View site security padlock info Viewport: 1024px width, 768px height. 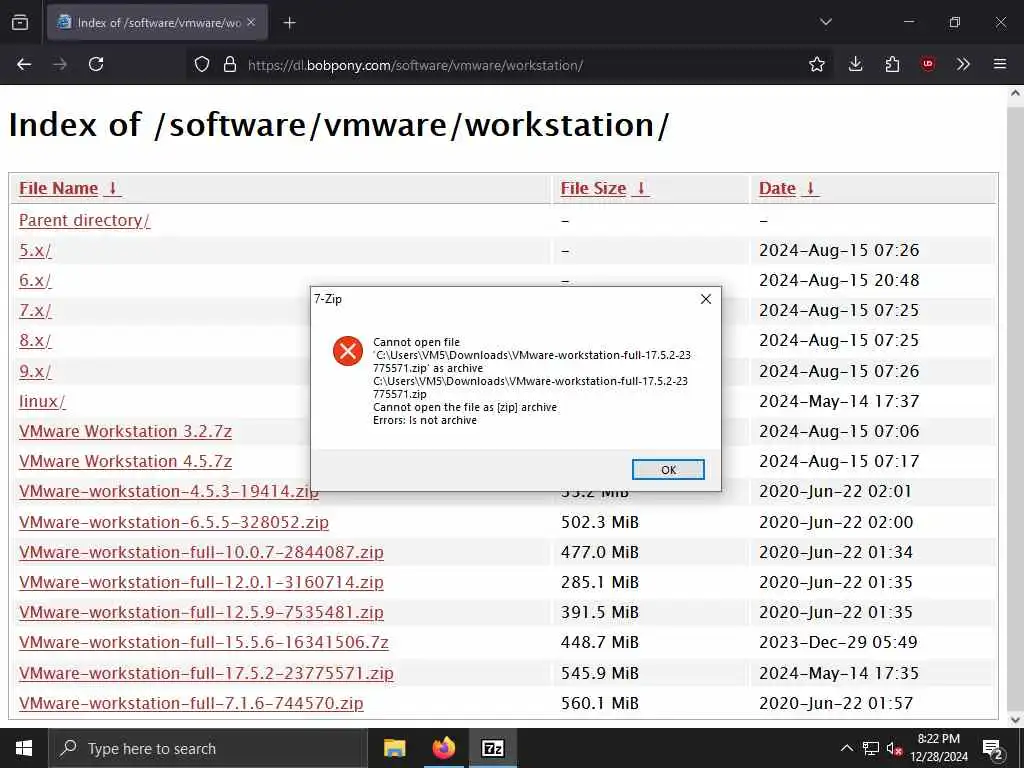click(229, 64)
